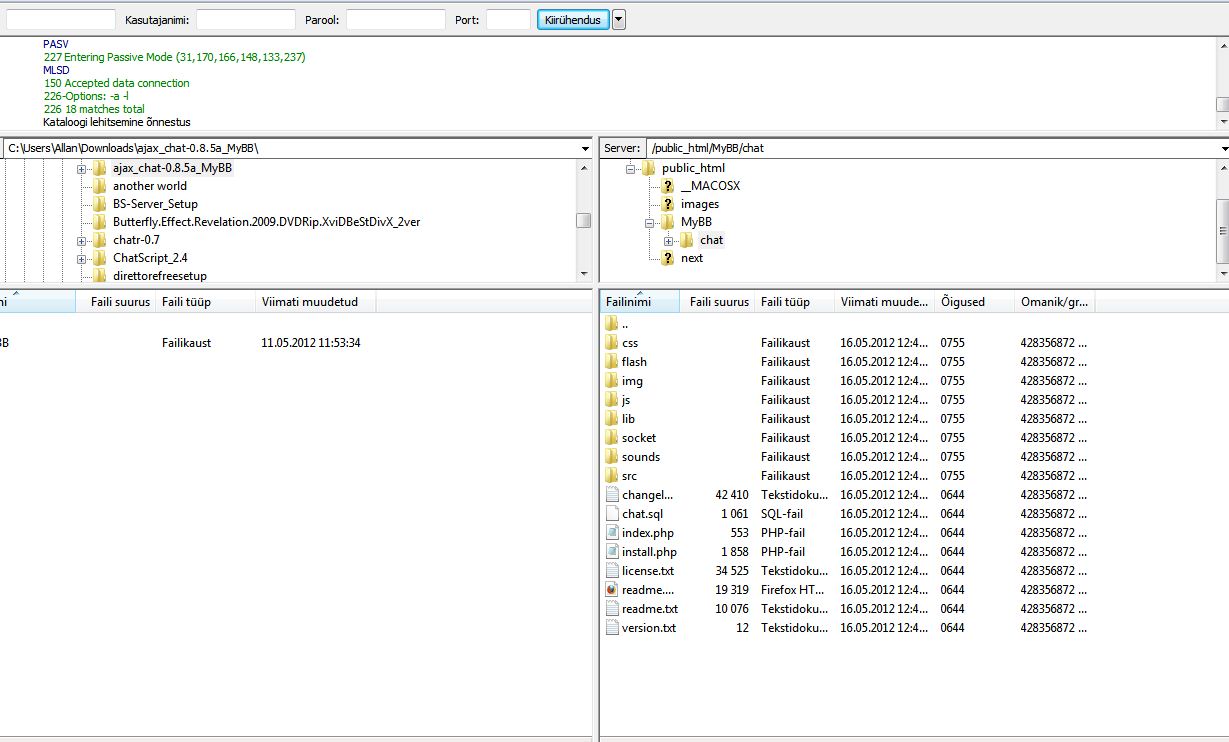Click the SQL-fail file type cell
Image resolution: width=1229 pixels, height=742 pixels.
[x=782, y=514]
